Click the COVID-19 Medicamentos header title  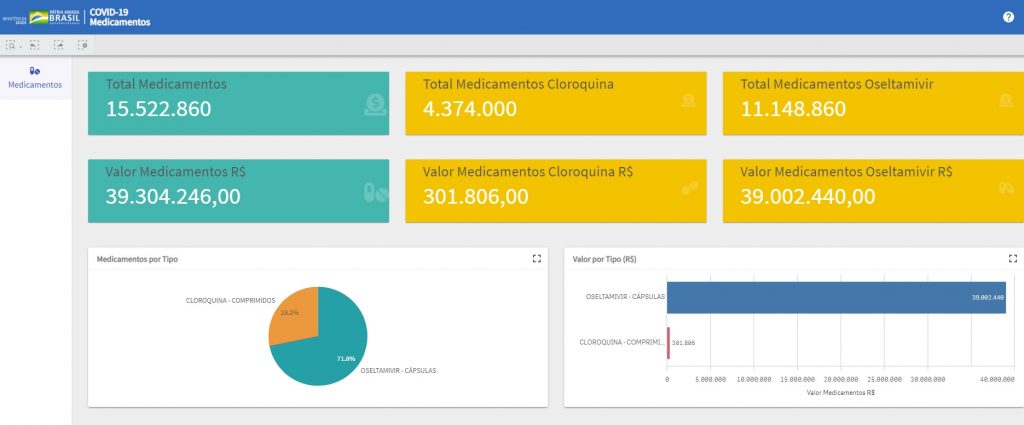119,17
